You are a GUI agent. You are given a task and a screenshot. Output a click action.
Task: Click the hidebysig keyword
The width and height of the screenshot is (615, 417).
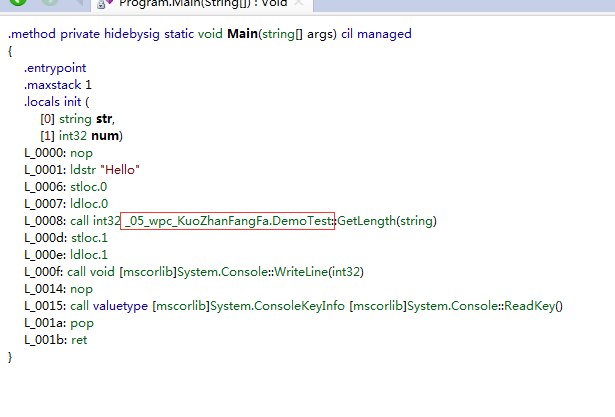132,34
